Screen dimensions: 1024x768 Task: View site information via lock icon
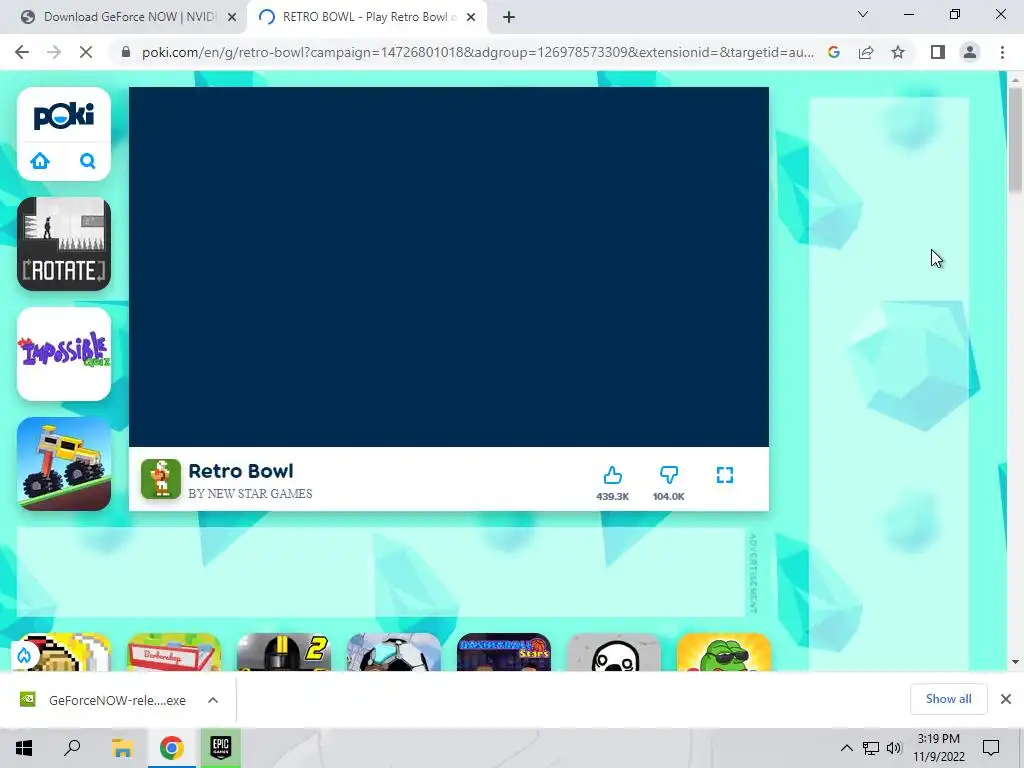pyautogui.click(x=126, y=52)
